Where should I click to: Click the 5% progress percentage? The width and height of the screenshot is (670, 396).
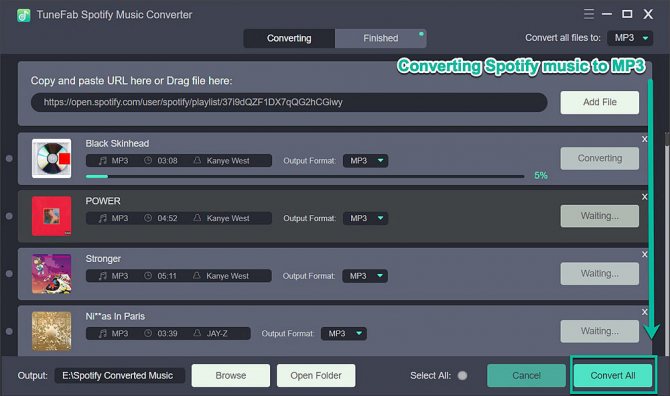pyautogui.click(x=541, y=176)
